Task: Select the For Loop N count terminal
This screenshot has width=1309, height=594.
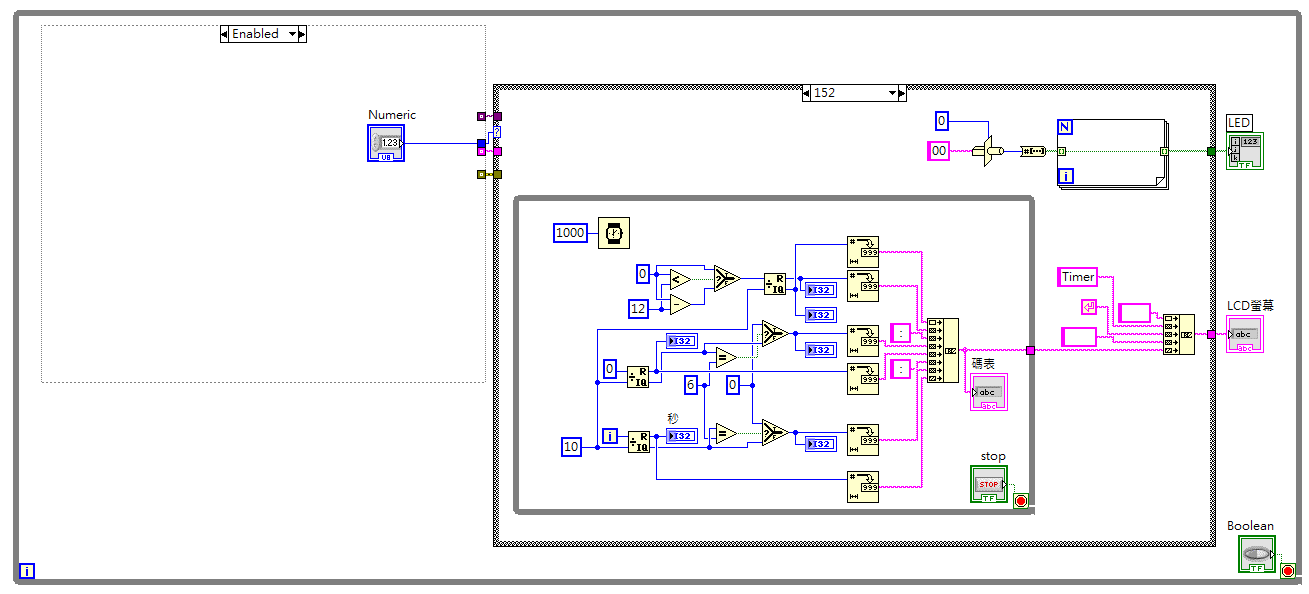Action: pos(1065,127)
